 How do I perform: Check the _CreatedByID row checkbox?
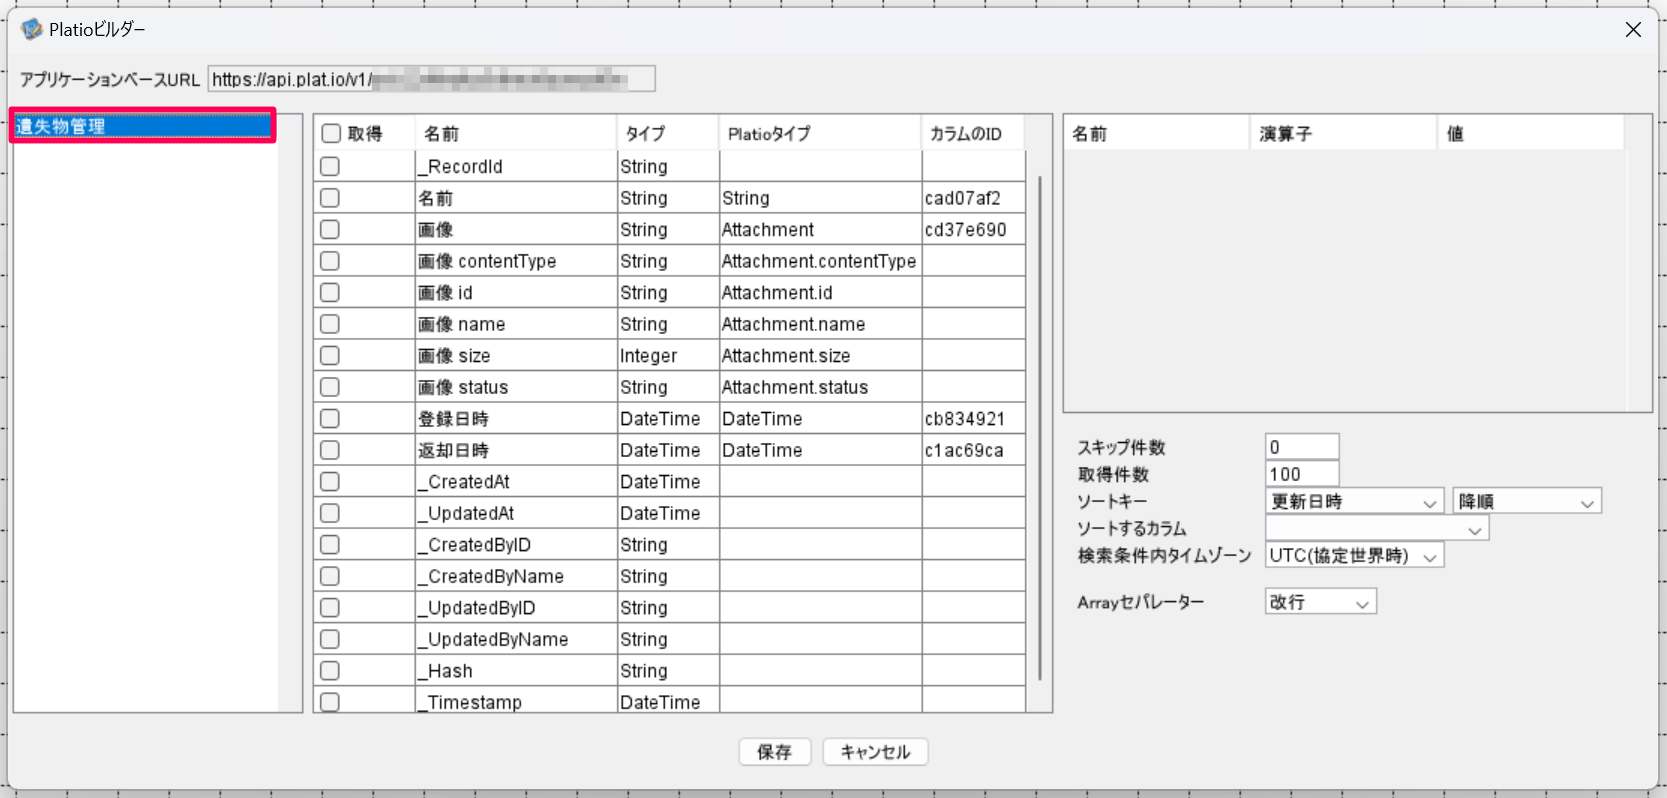[330, 545]
